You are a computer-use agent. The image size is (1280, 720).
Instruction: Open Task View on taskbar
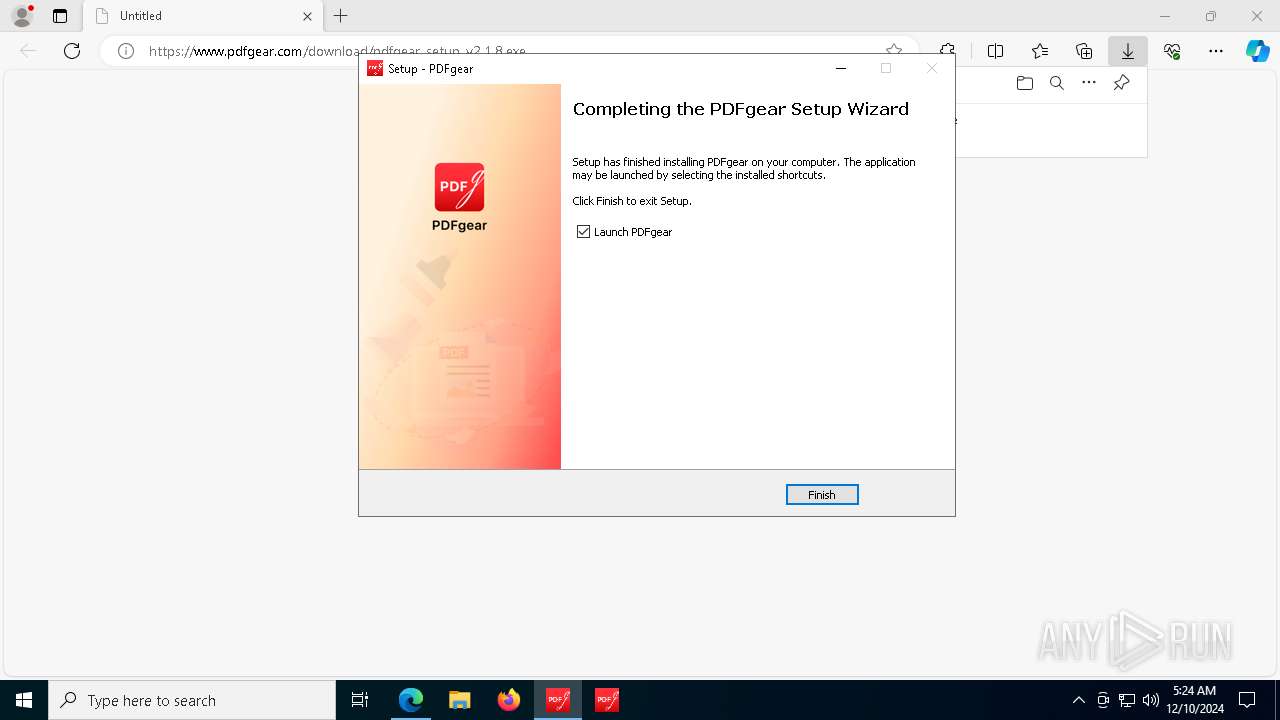pyautogui.click(x=360, y=700)
